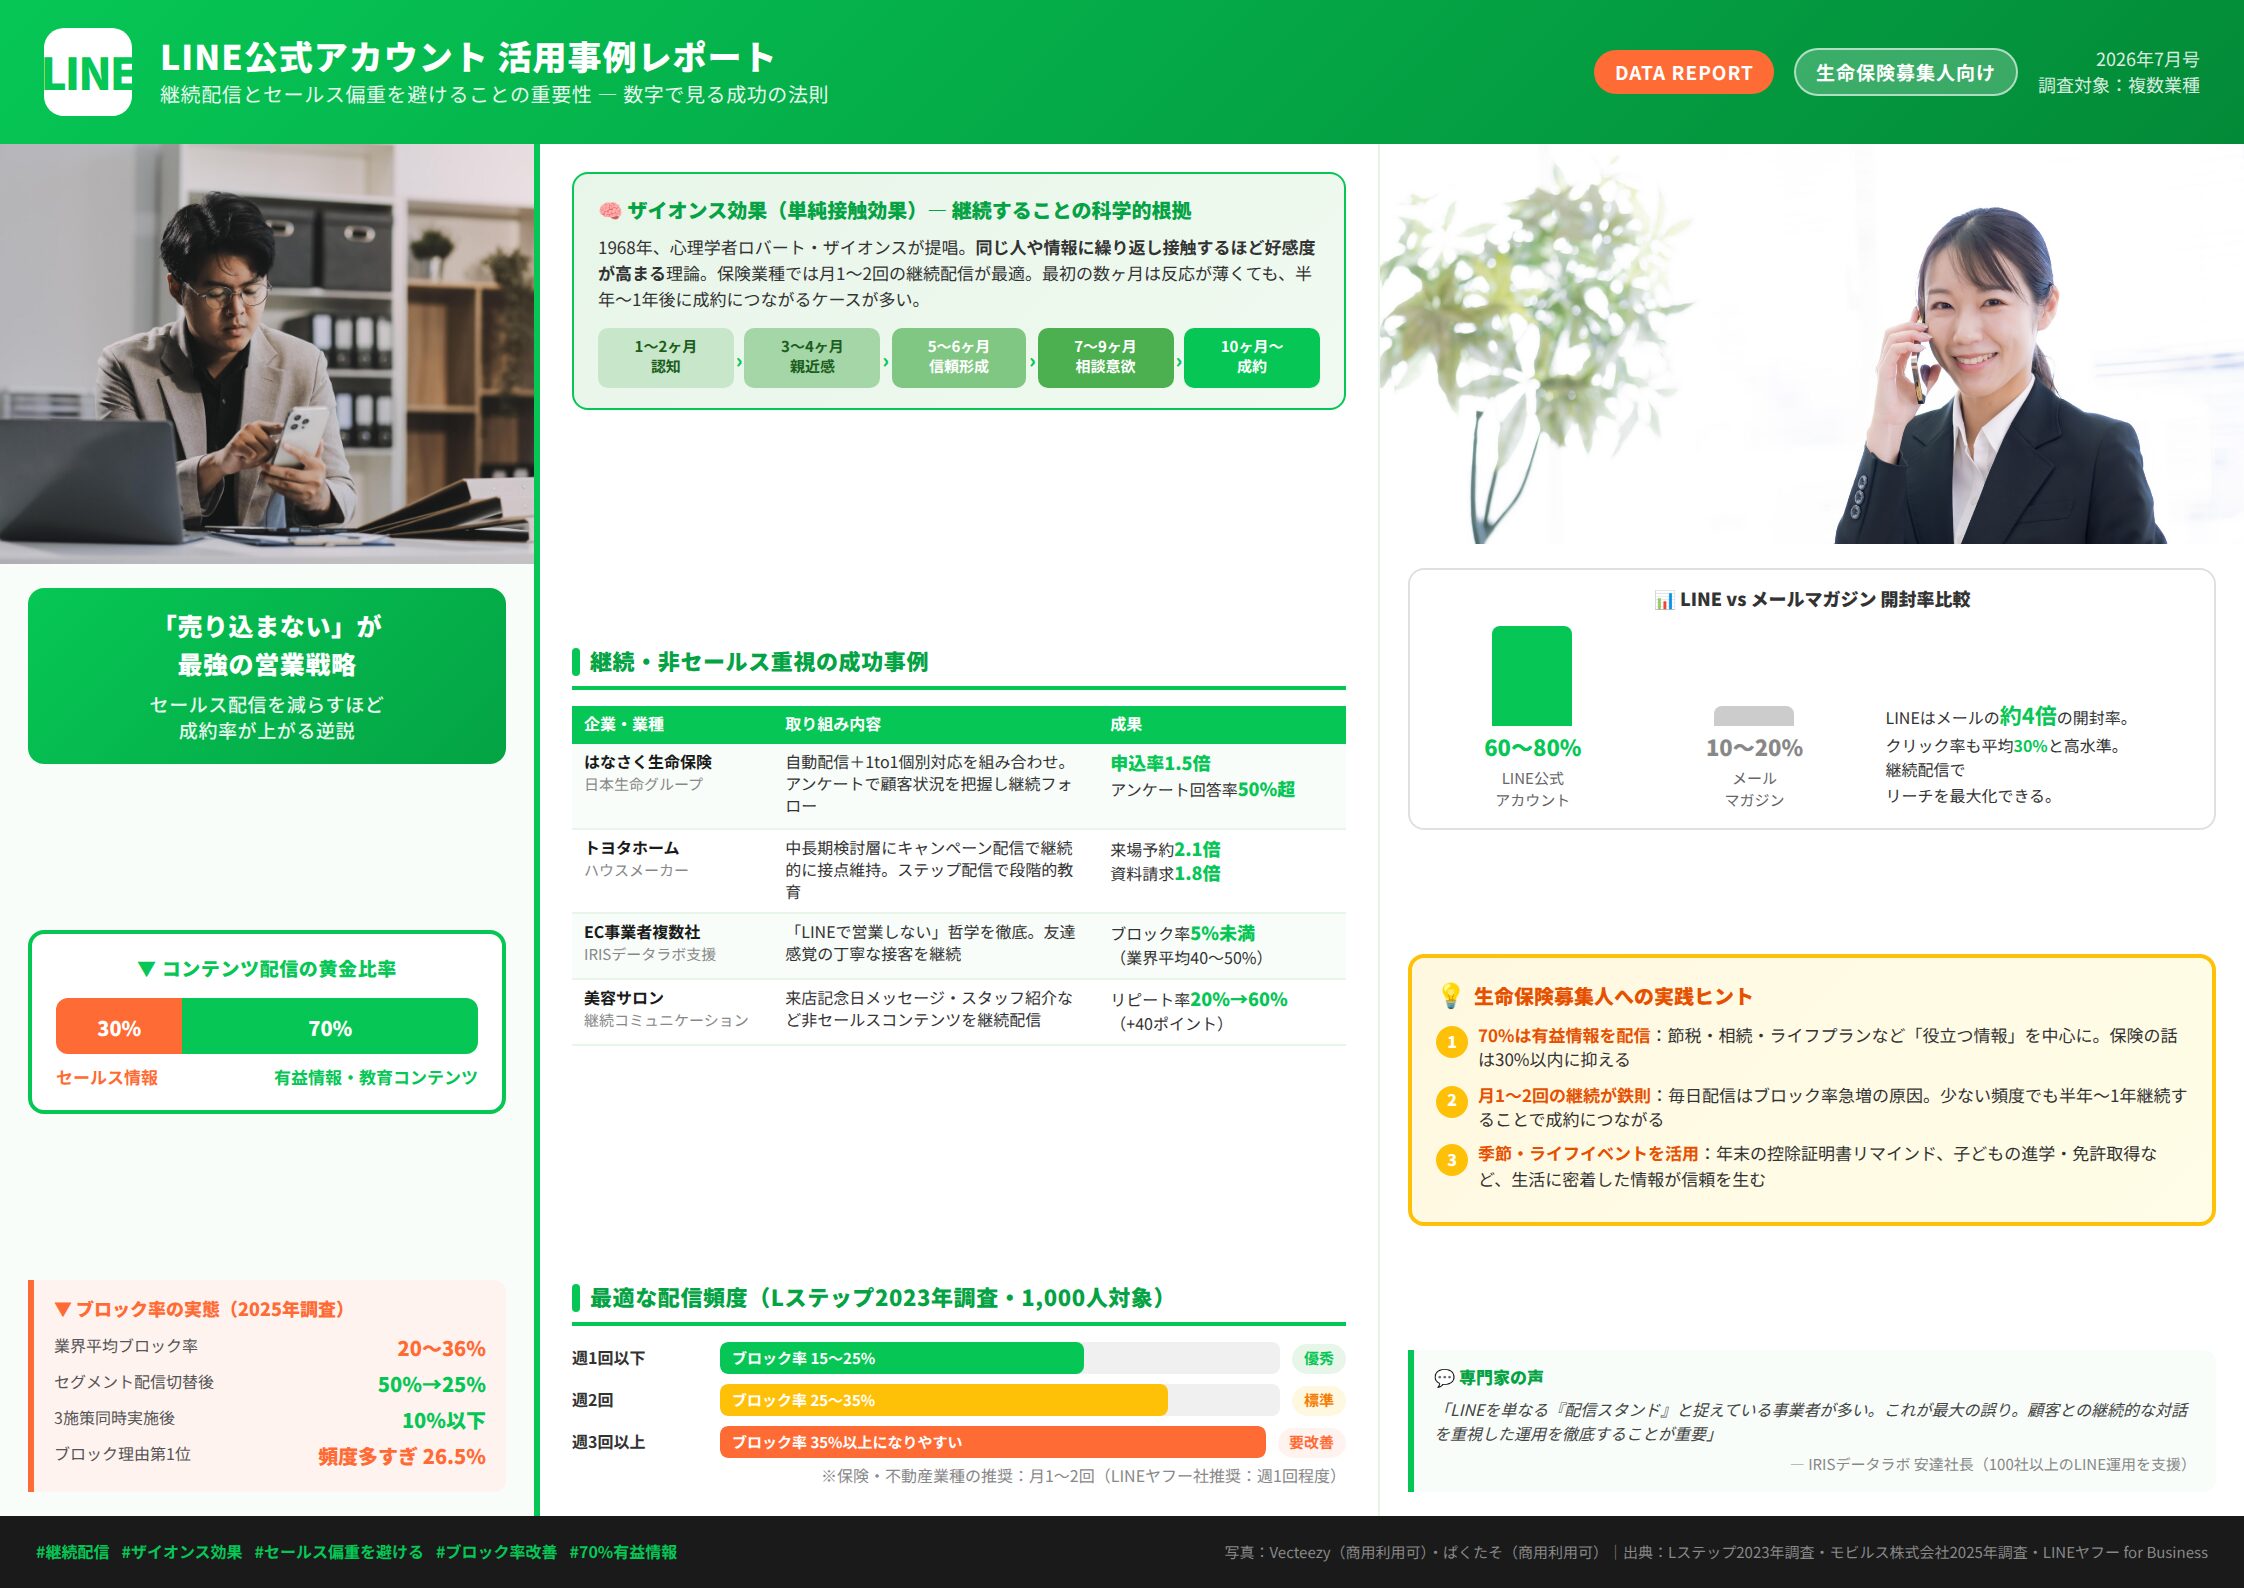Click the brain icon beside ザイオンス効果 heading
The height and width of the screenshot is (1588, 2244).
click(x=609, y=211)
